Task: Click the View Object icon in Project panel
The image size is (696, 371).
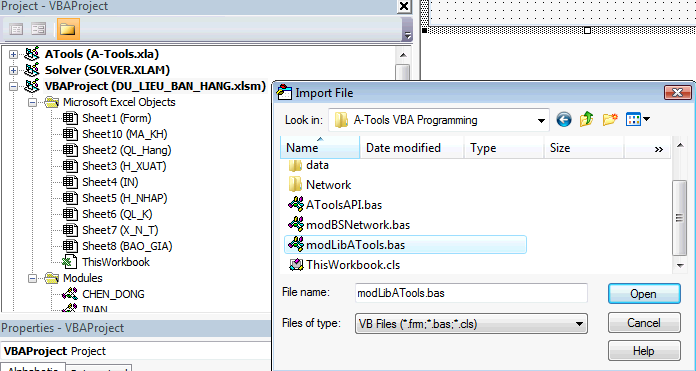Action: pyautogui.click(x=39, y=30)
